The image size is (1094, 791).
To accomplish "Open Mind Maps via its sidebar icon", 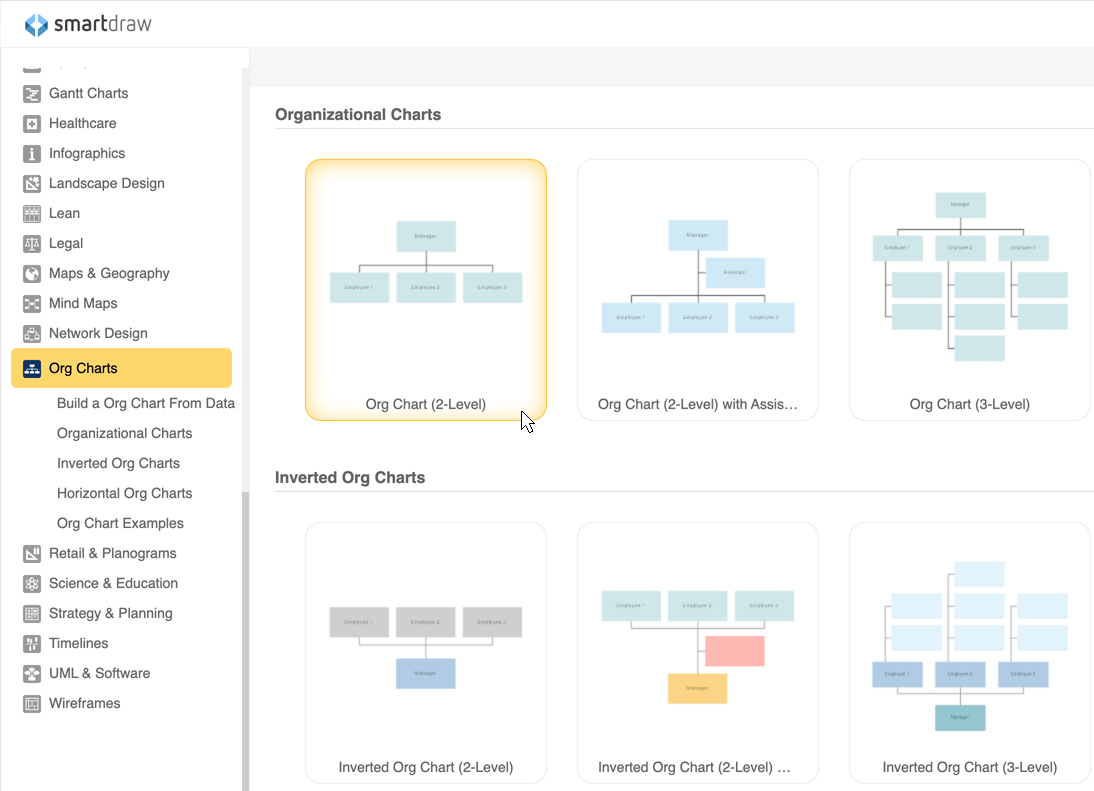I will tap(31, 303).
